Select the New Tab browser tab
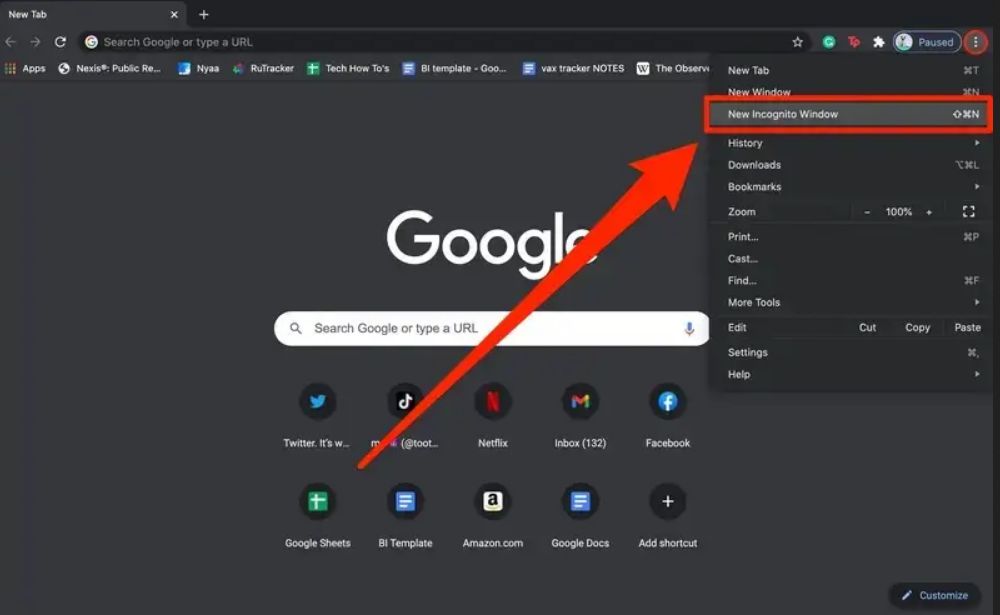 click(x=92, y=14)
